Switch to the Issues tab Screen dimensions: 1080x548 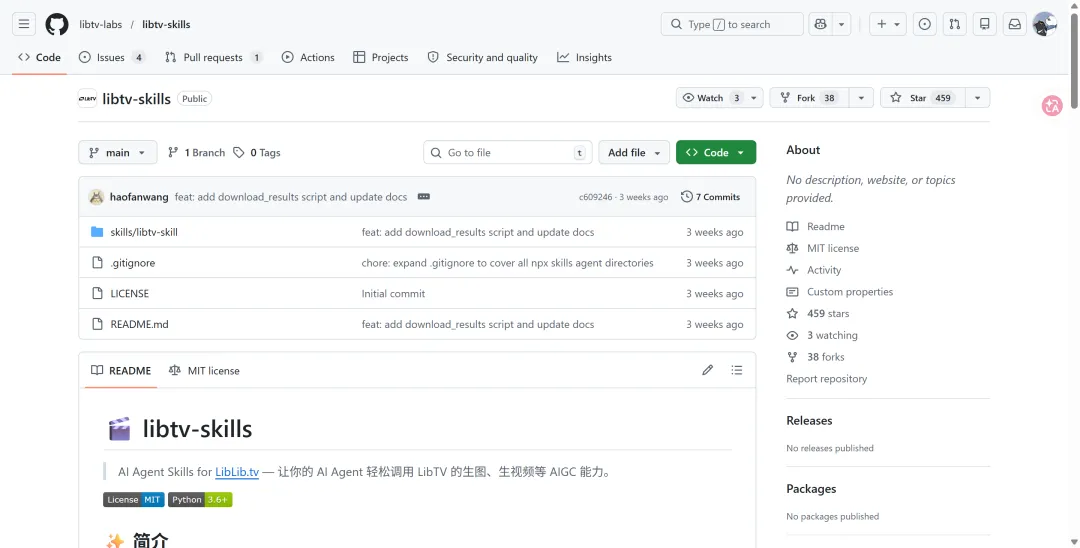pos(112,57)
